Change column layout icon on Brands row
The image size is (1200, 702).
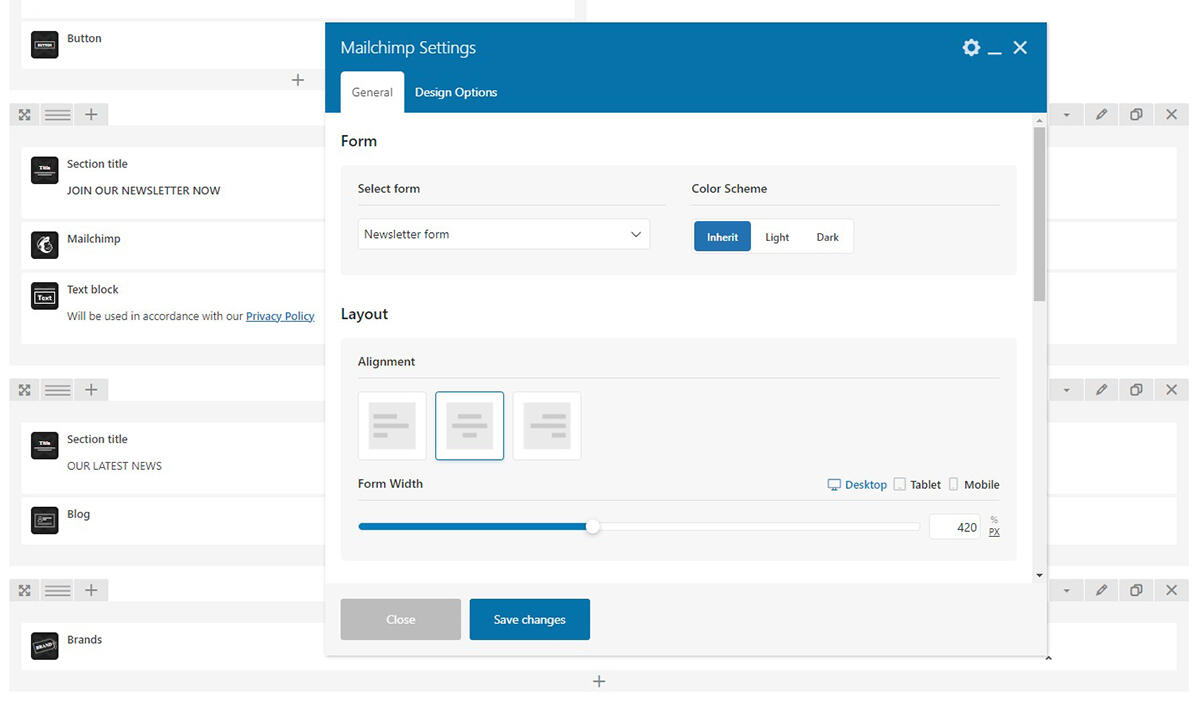(x=58, y=590)
